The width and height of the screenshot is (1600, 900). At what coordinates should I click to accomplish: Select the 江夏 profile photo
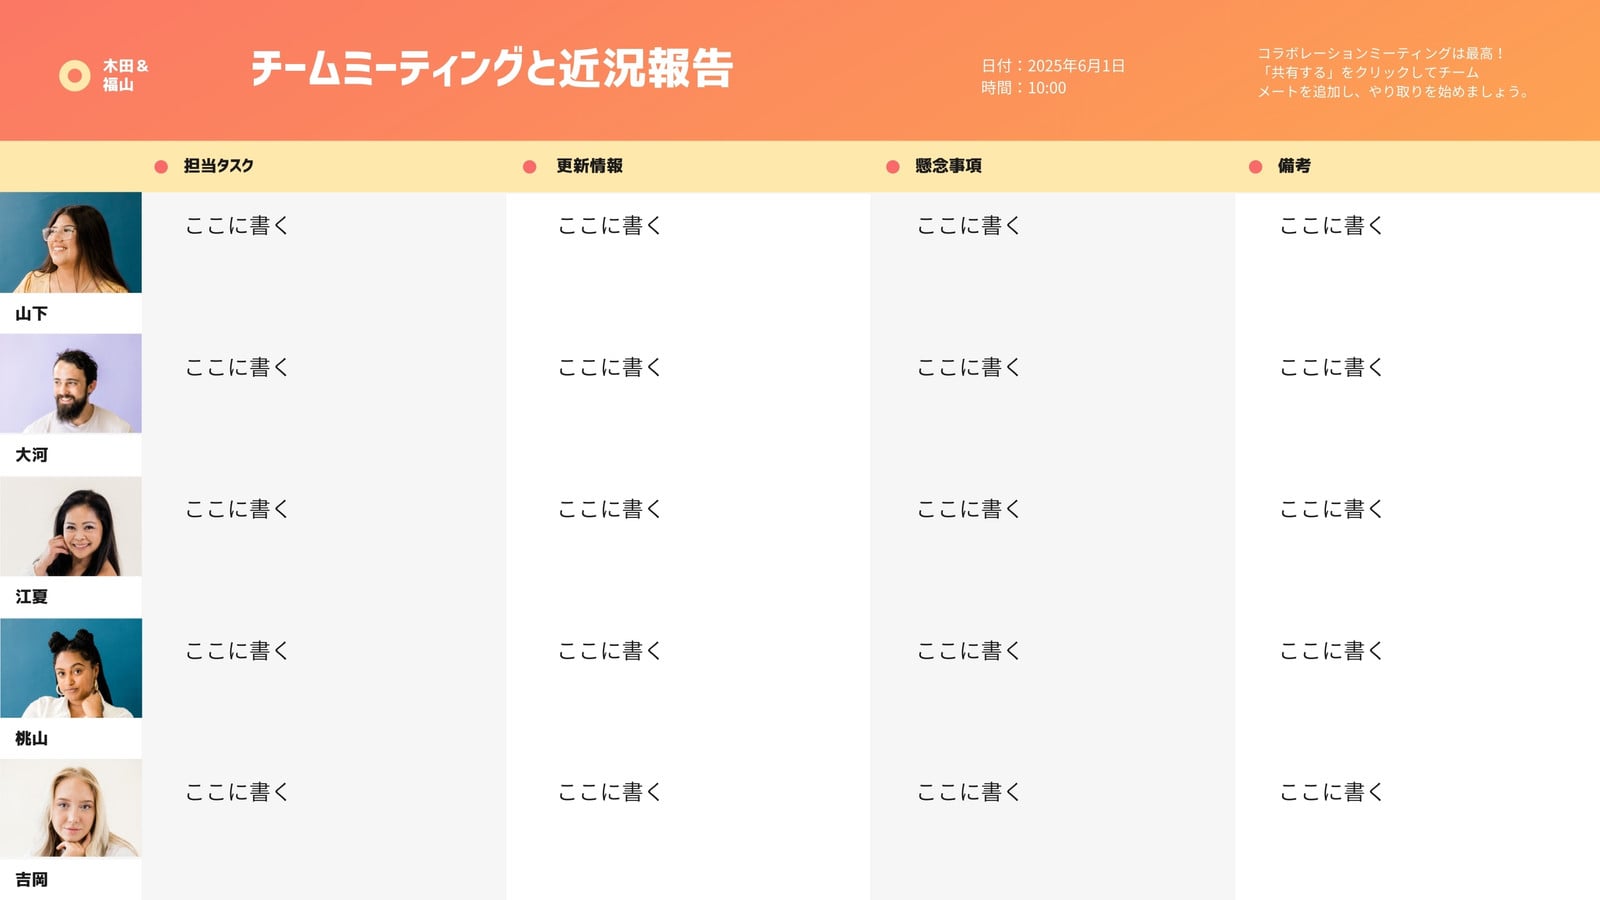[71, 526]
